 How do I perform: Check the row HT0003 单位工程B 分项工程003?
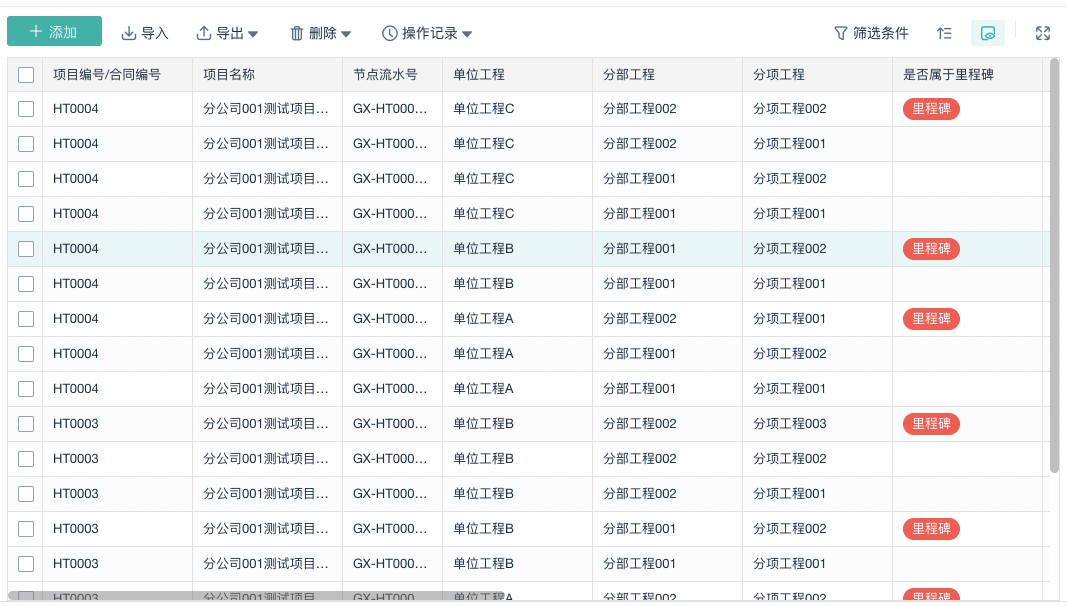point(26,424)
